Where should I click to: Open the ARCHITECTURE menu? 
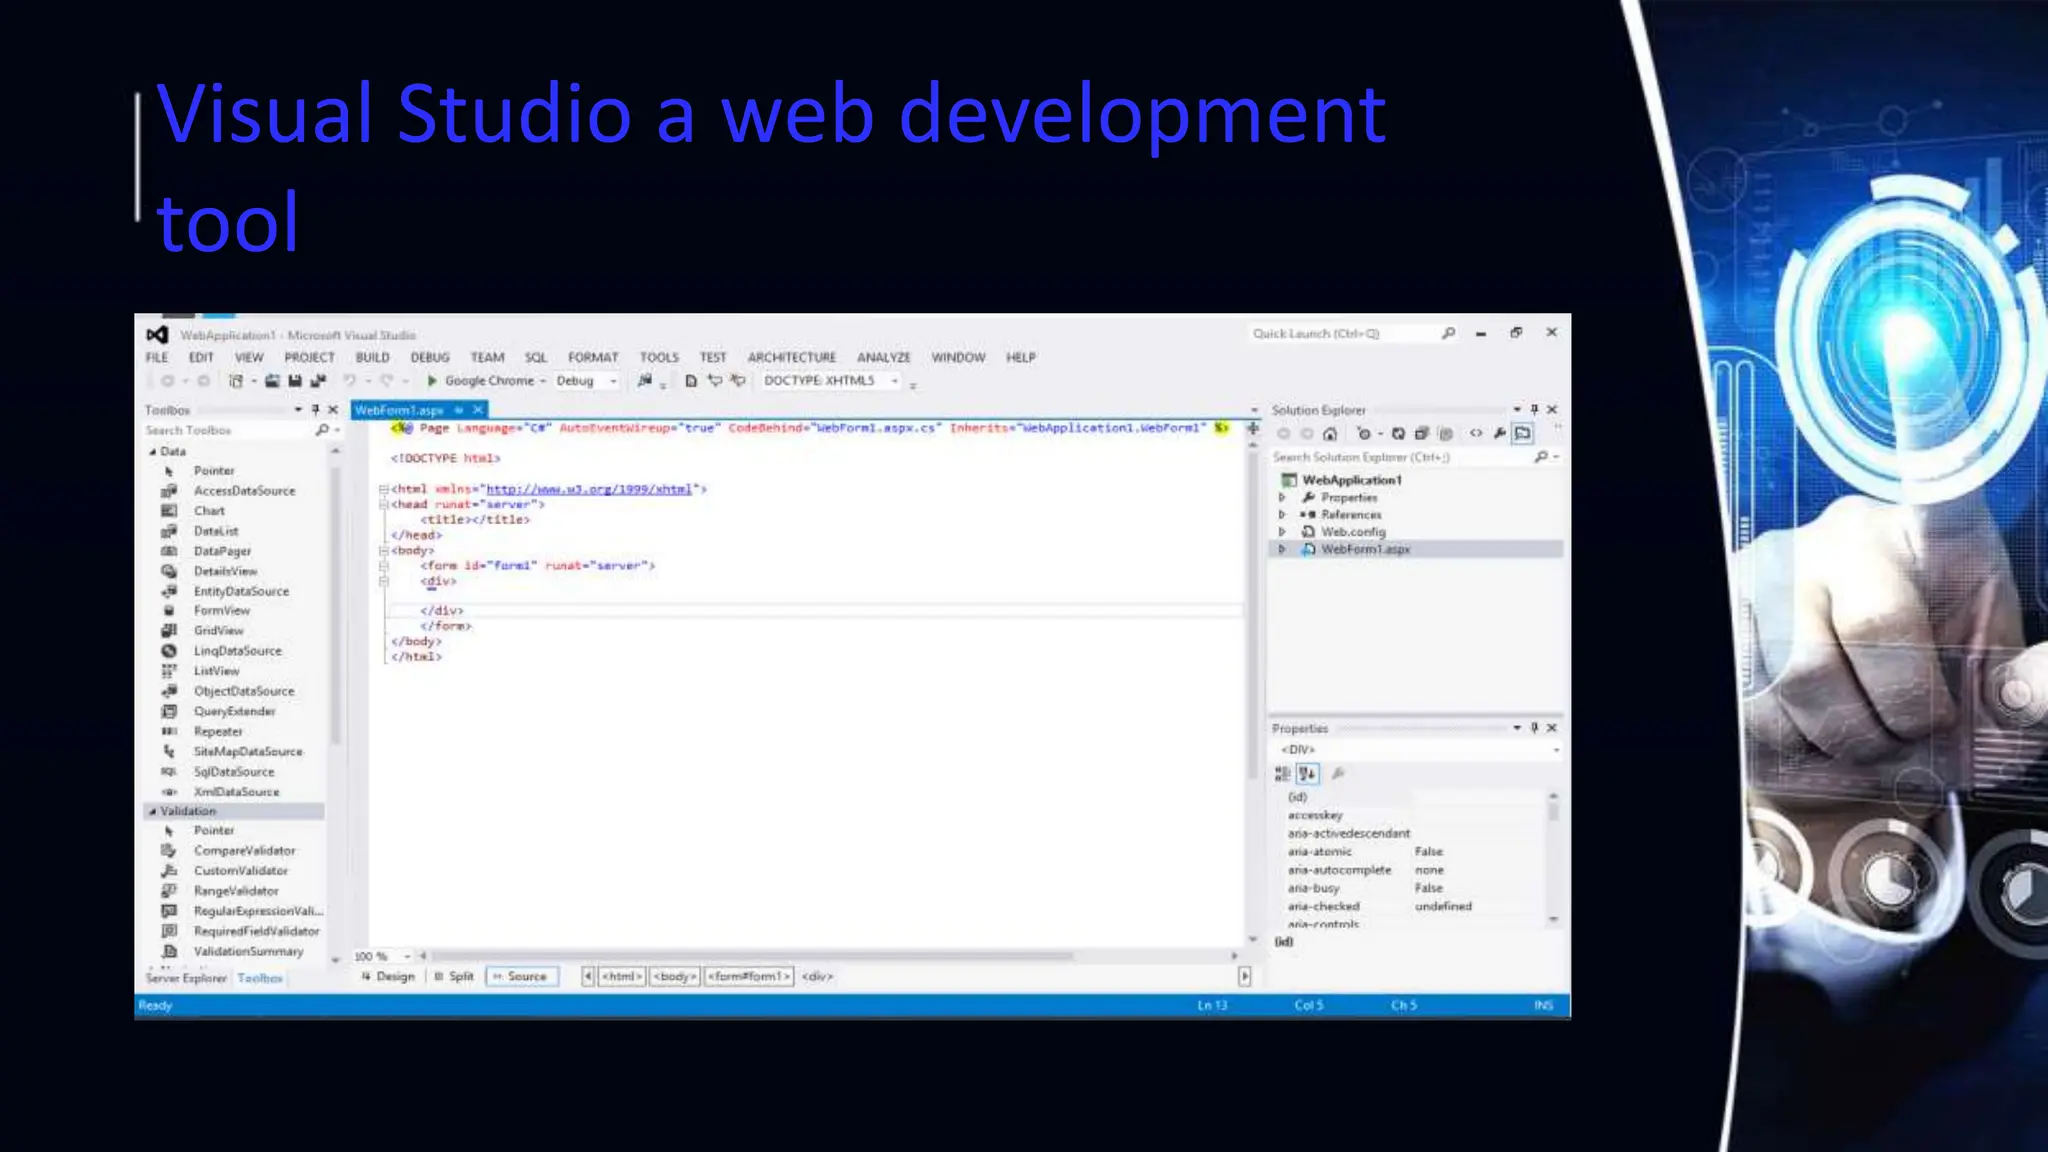click(792, 358)
